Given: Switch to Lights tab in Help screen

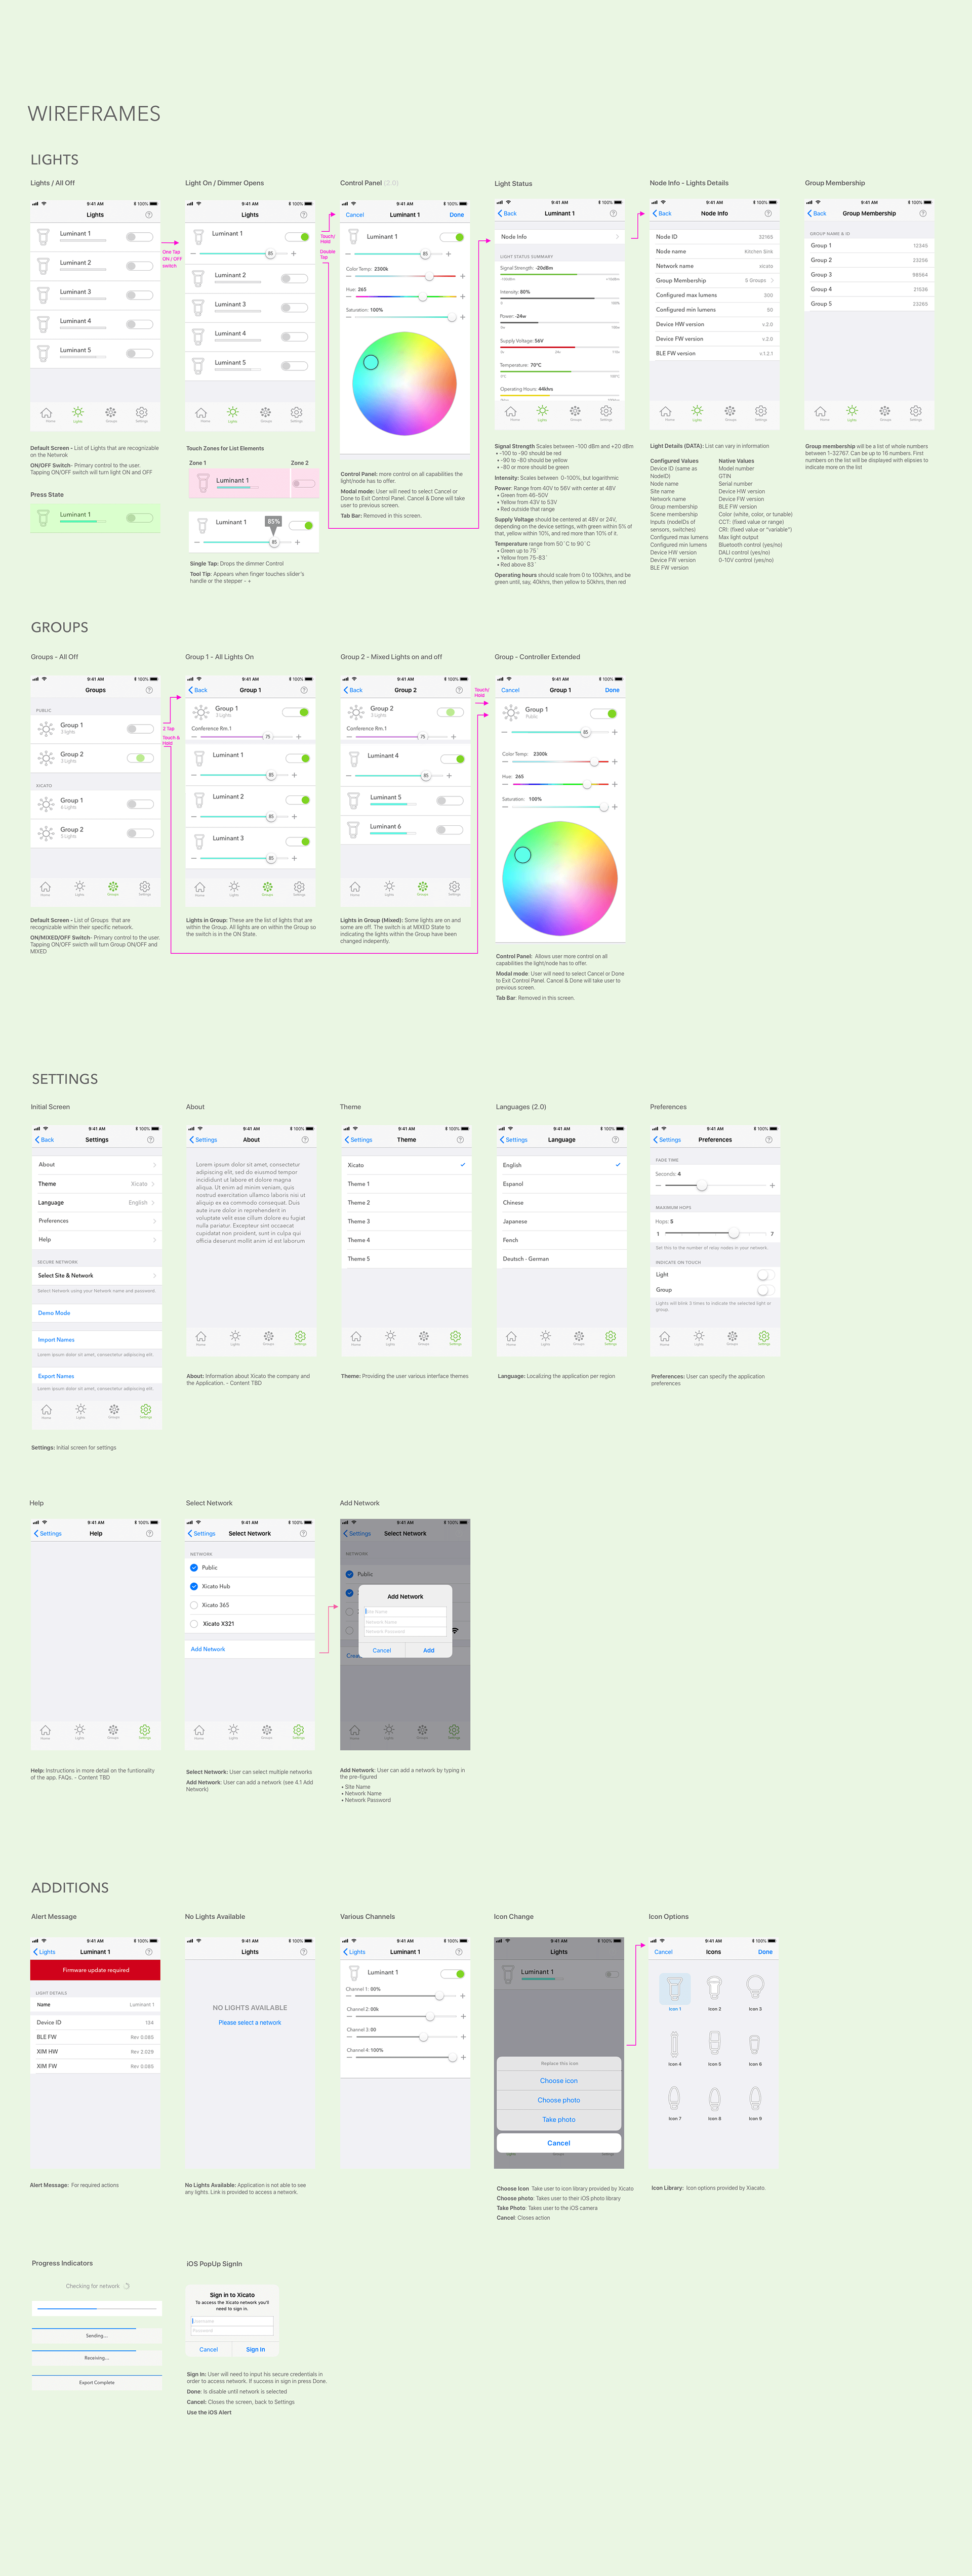Looking at the screenshot, I should coord(80,1731).
